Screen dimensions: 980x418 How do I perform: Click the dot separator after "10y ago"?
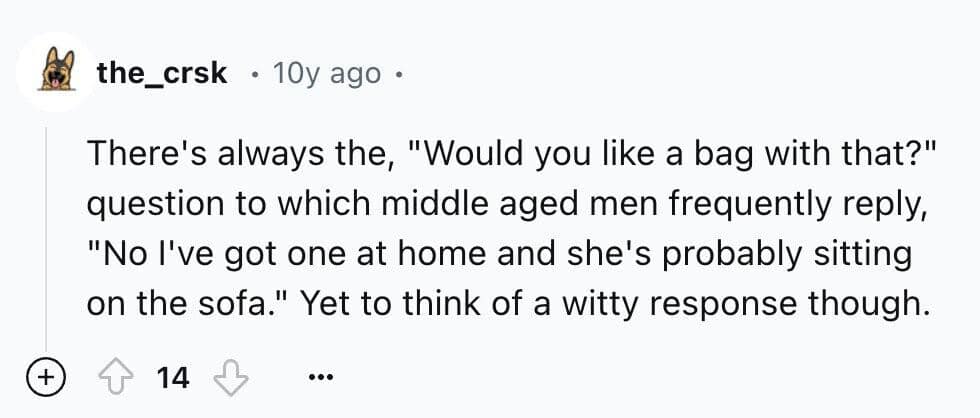398,73
